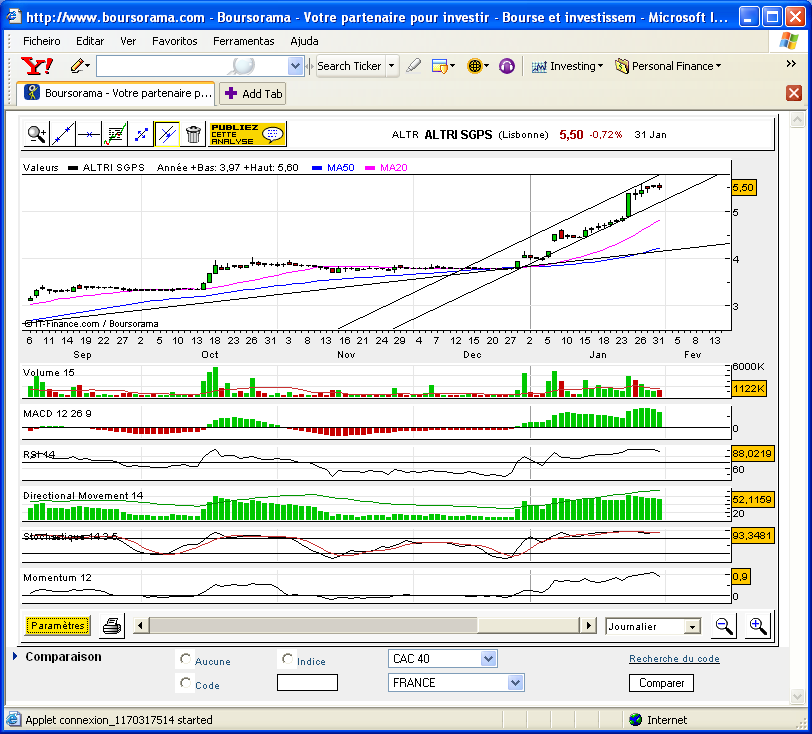Viewport: 812px width, 734px height.
Task: Click the volume 1122K value label
Action: pos(749,388)
